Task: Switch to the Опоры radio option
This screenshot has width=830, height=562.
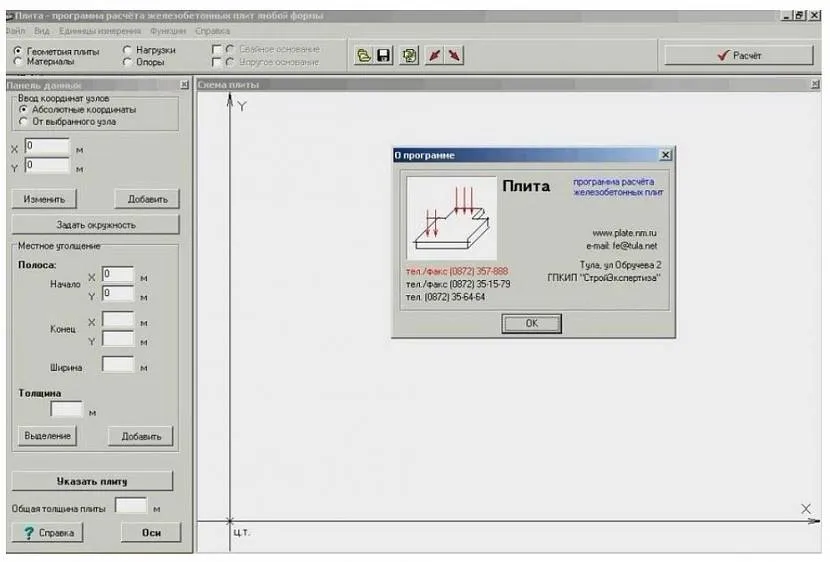Action: pyautogui.click(x=127, y=62)
